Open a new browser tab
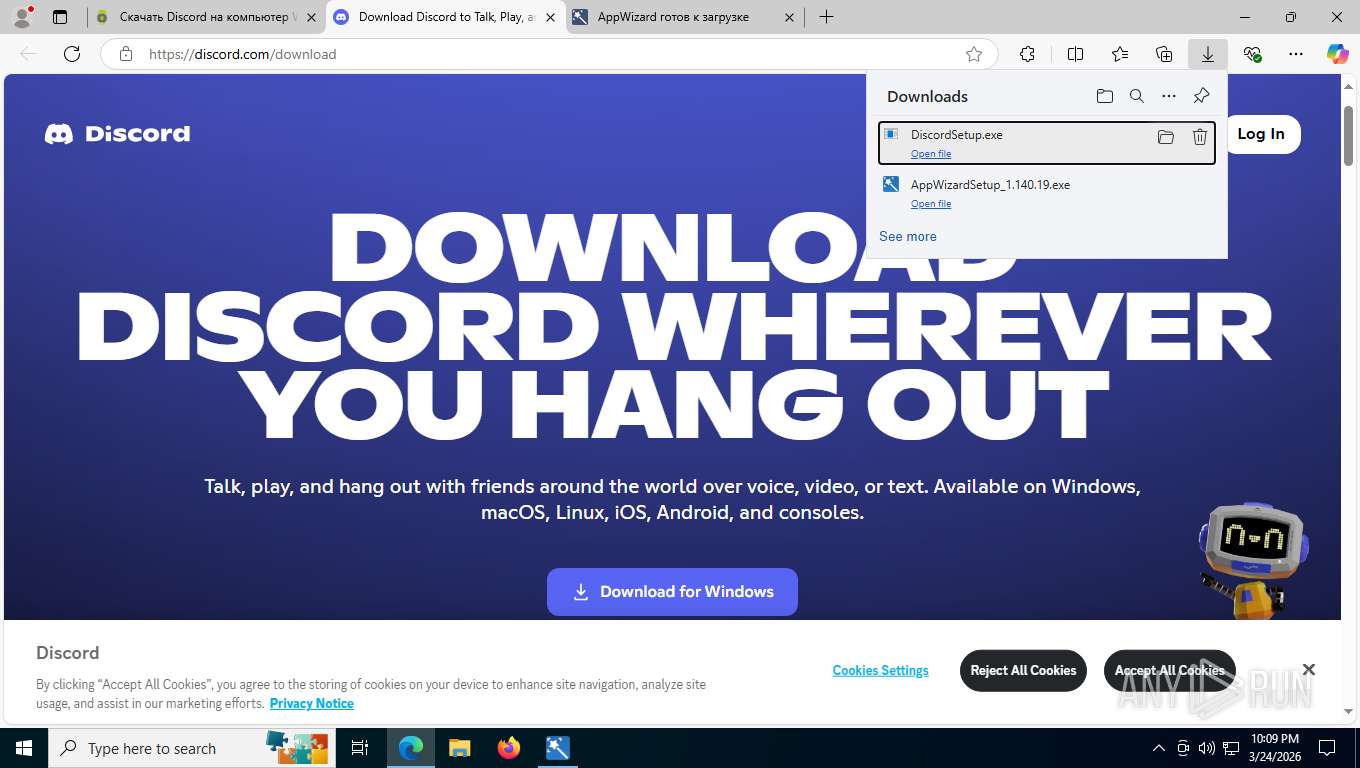This screenshot has height=768, width=1360. (x=826, y=17)
